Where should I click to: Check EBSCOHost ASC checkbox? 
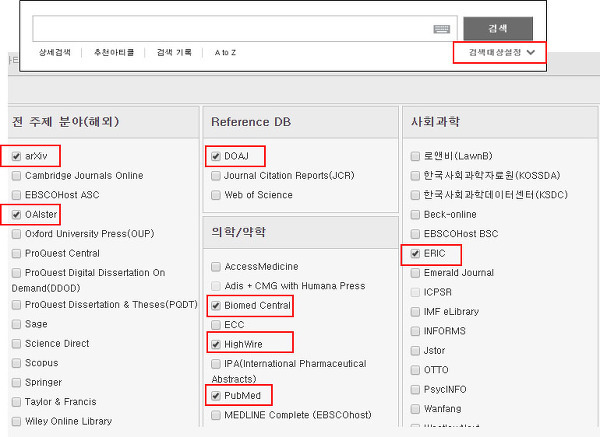tap(16, 195)
